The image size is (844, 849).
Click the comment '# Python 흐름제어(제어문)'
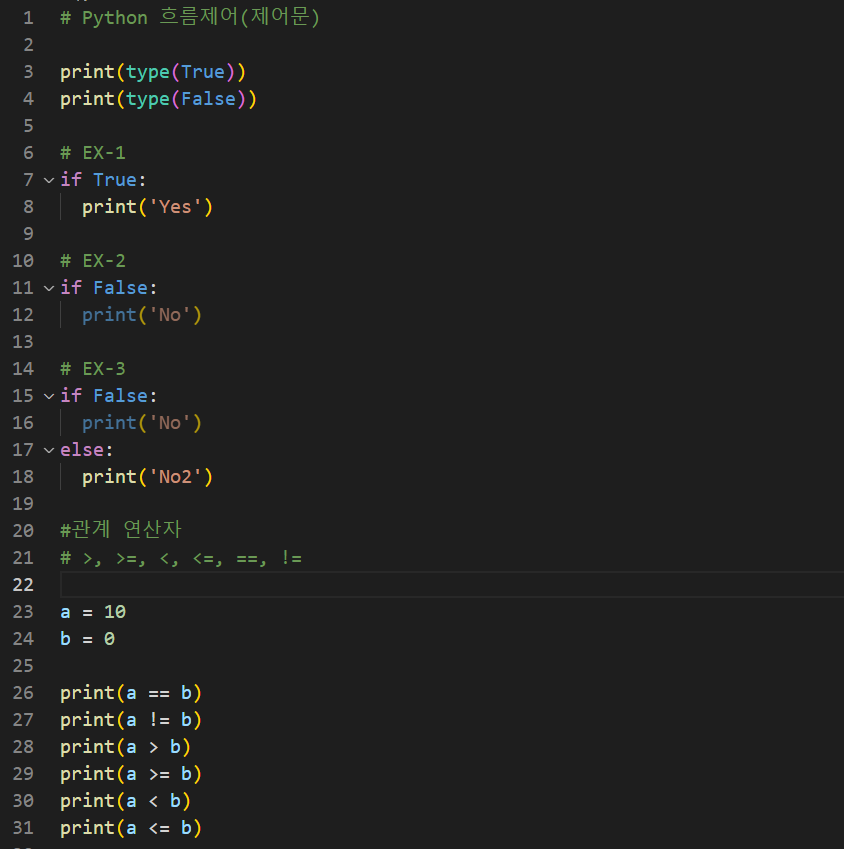click(x=190, y=17)
